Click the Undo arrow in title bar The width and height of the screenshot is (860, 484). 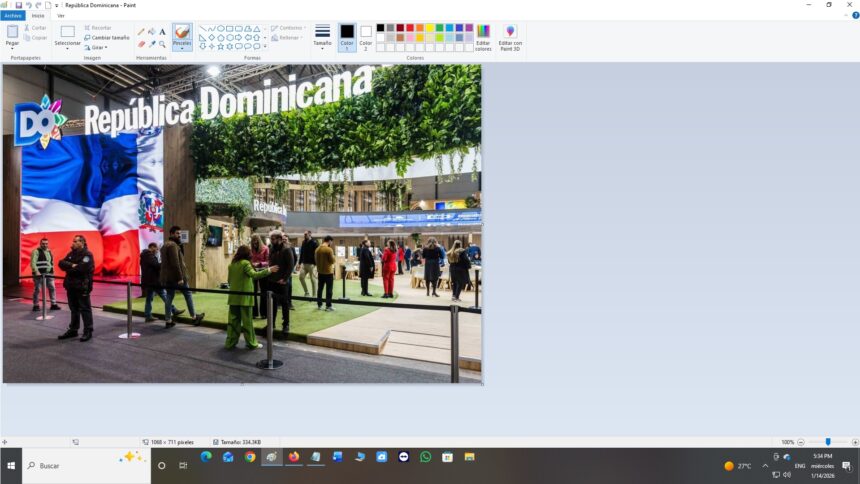(29, 5)
